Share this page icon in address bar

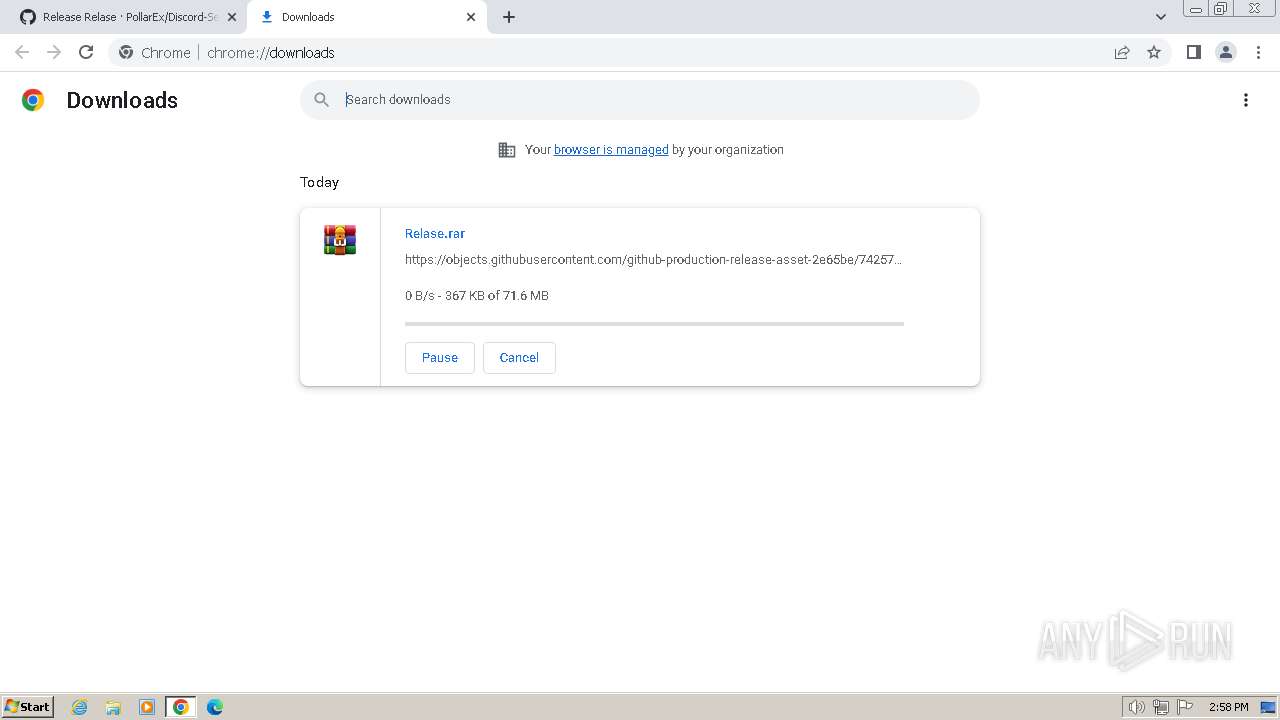pyautogui.click(x=1122, y=52)
